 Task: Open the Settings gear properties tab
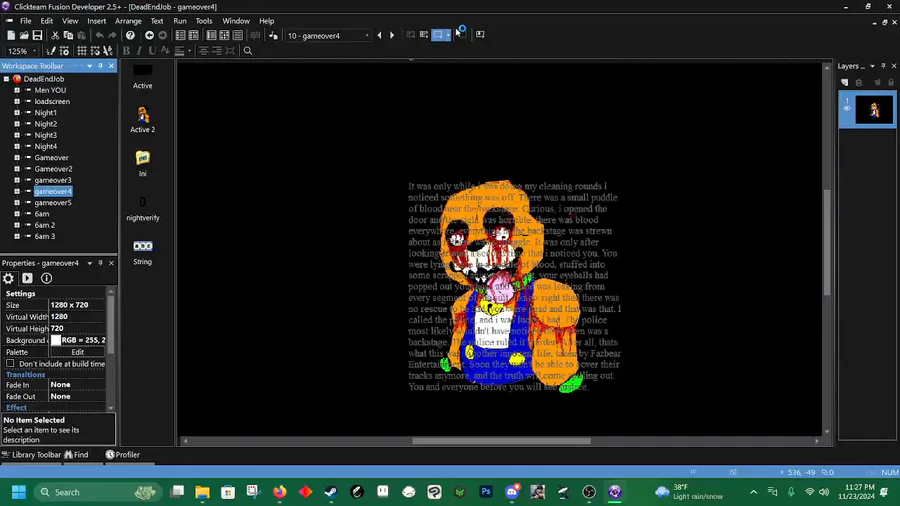(x=9, y=278)
